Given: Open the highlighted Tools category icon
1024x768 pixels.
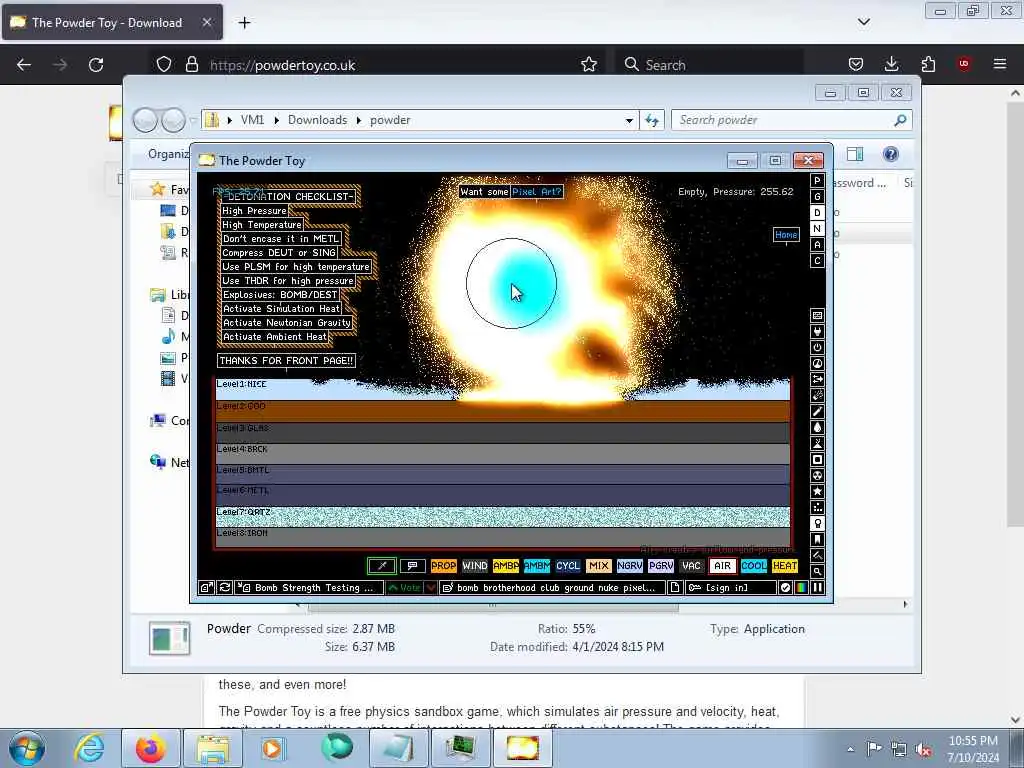Looking at the screenshot, I should [817, 524].
